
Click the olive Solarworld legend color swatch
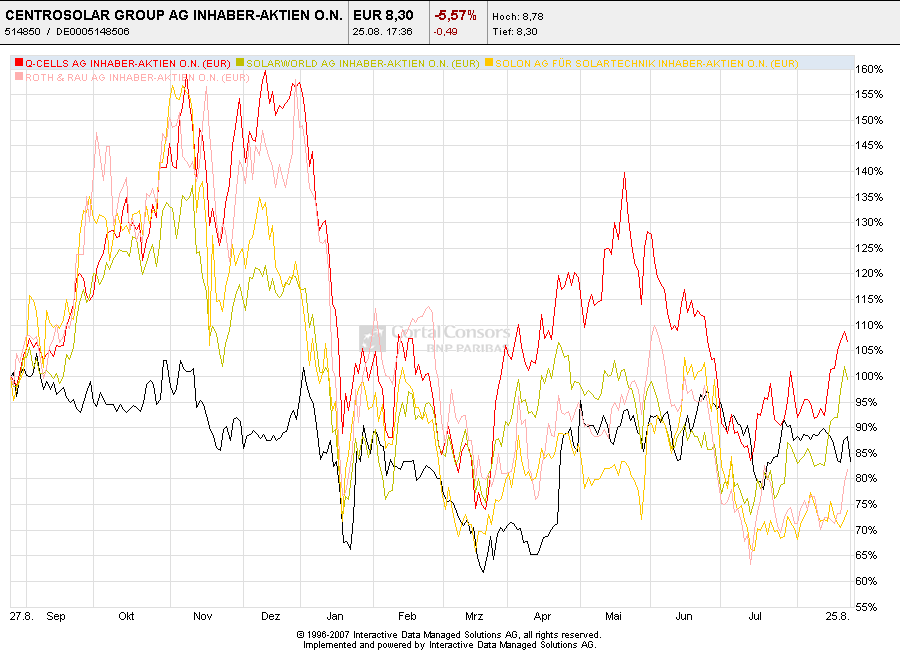[x=240, y=63]
